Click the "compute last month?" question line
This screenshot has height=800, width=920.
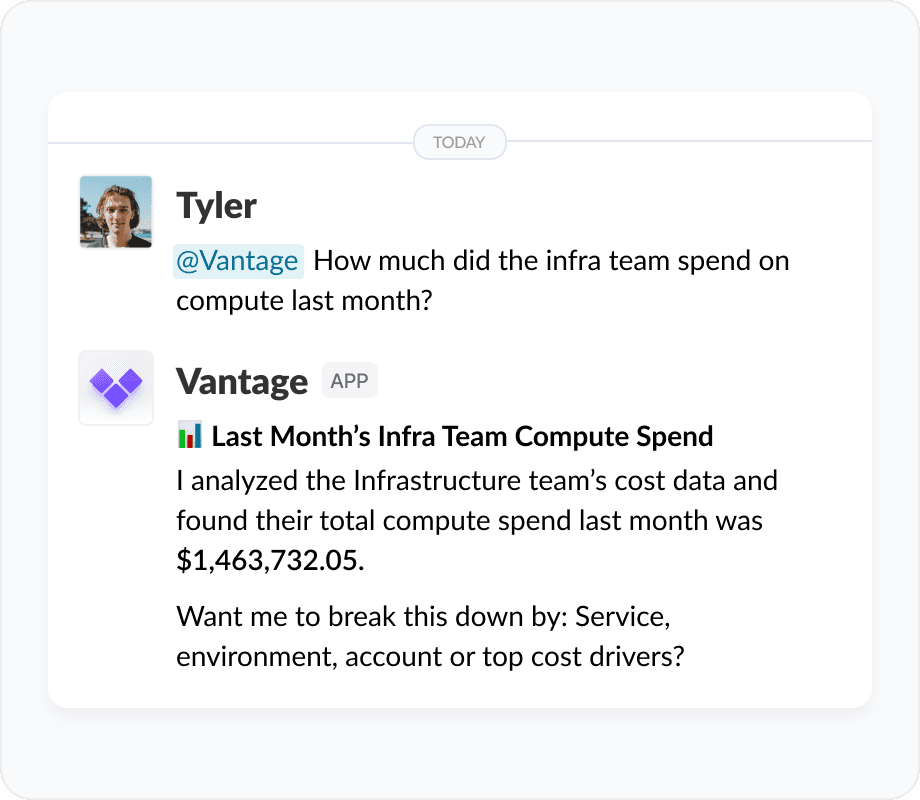pyautogui.click(x=303, y=301)
